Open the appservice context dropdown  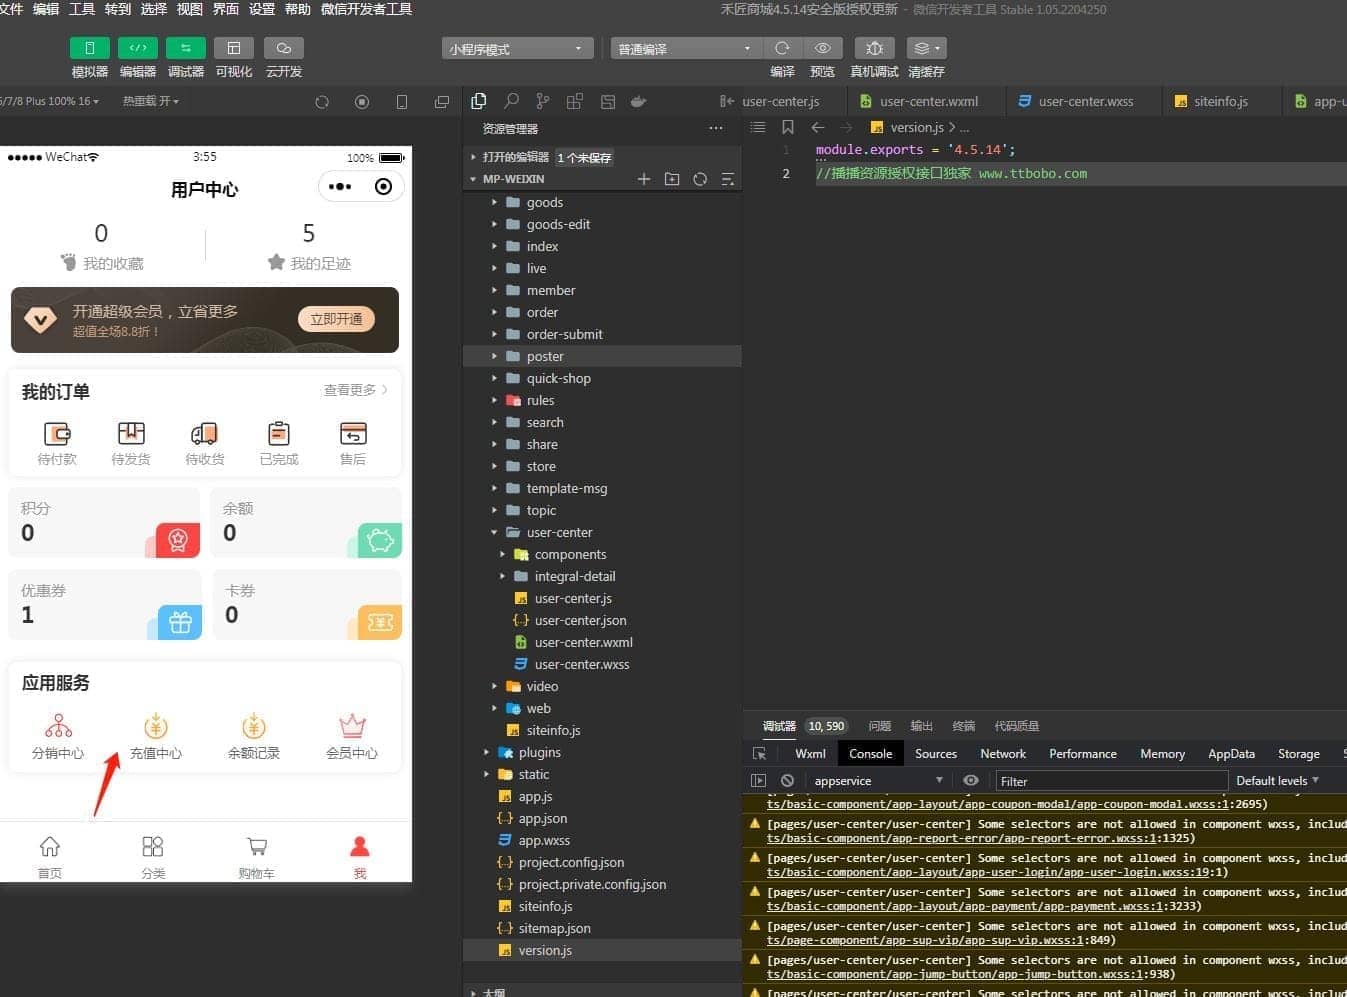pos(877,781)
